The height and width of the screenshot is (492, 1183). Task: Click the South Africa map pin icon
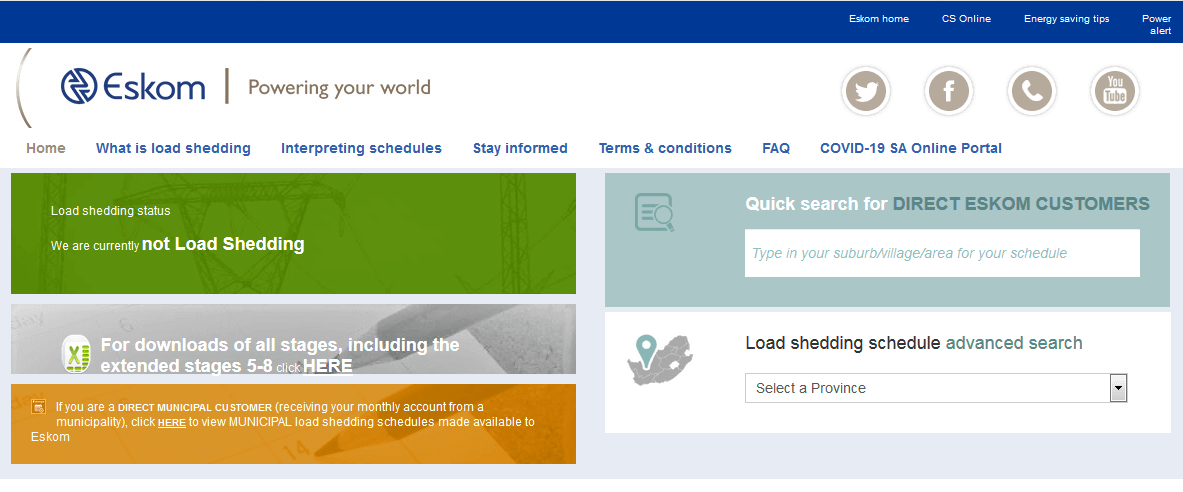click(660, 359)
